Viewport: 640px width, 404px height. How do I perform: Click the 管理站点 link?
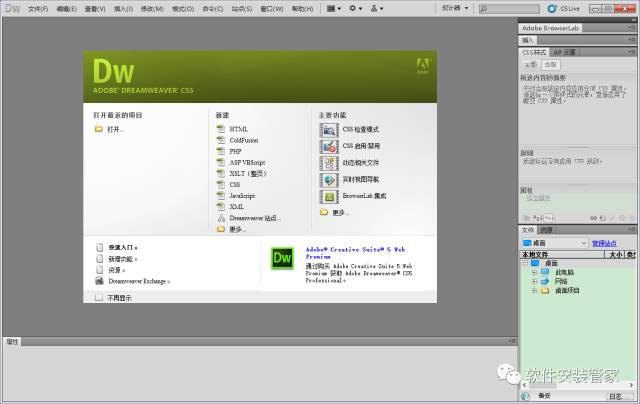pyautogui.click(x=606, y=242)
